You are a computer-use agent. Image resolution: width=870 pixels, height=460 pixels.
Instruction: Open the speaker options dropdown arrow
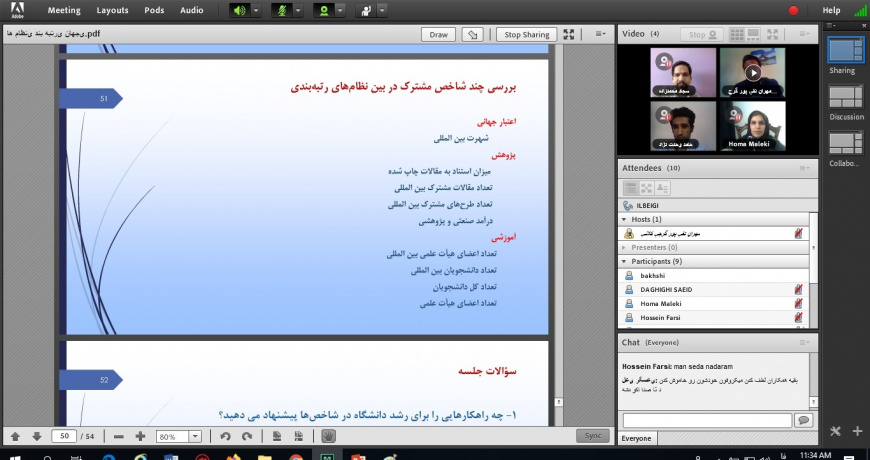256,11
